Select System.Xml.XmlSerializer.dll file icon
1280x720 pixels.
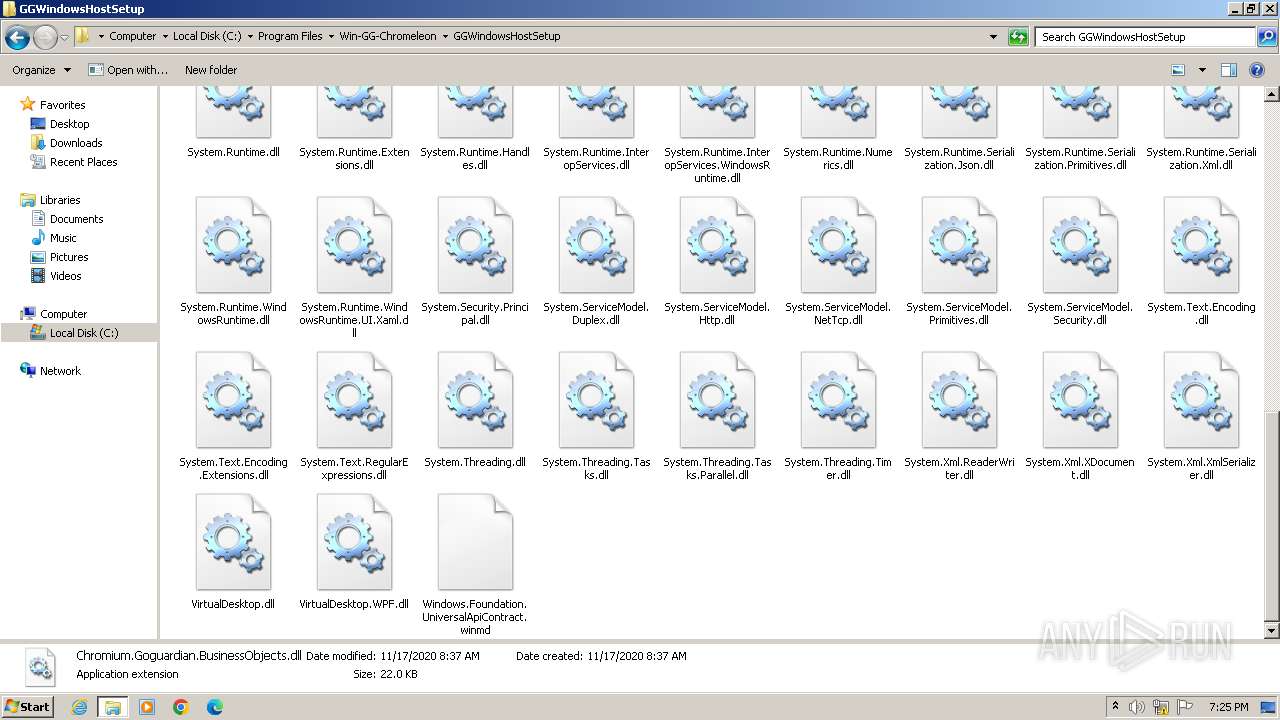[1201, 400]
